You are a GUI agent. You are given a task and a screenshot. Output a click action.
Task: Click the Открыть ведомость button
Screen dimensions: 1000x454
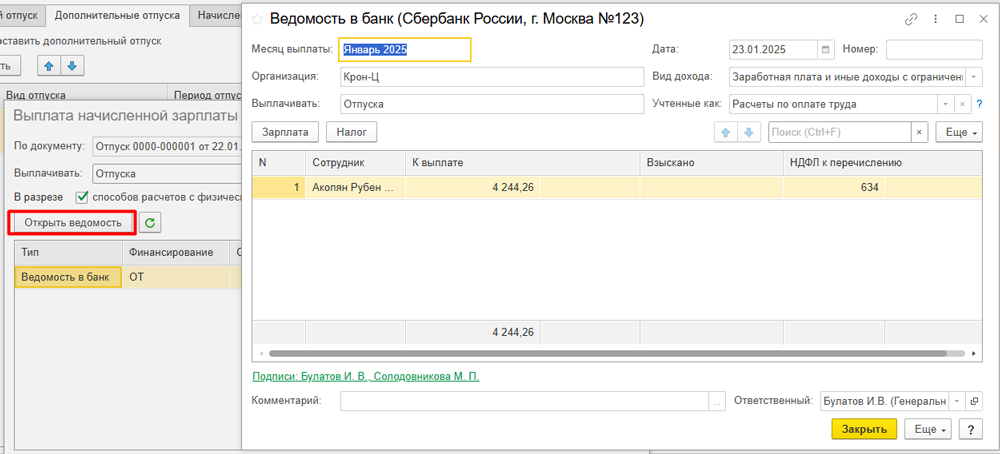click(x=73, y=223)
